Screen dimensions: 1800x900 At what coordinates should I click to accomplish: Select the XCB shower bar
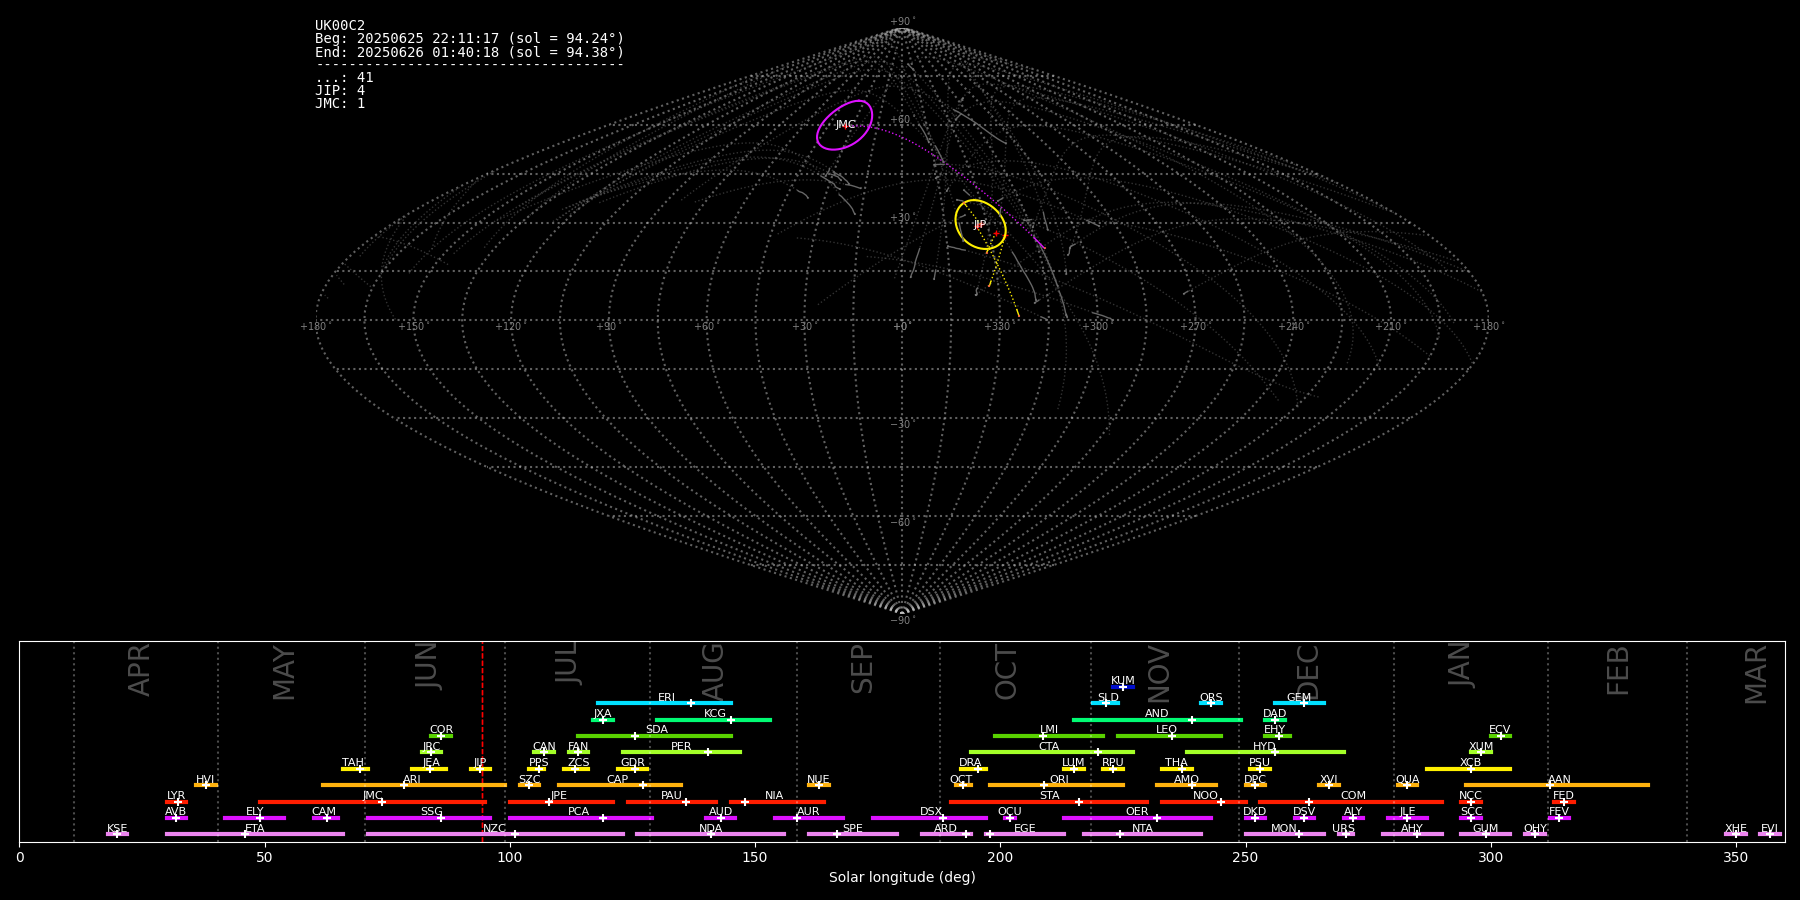(x=1468, y=769)
